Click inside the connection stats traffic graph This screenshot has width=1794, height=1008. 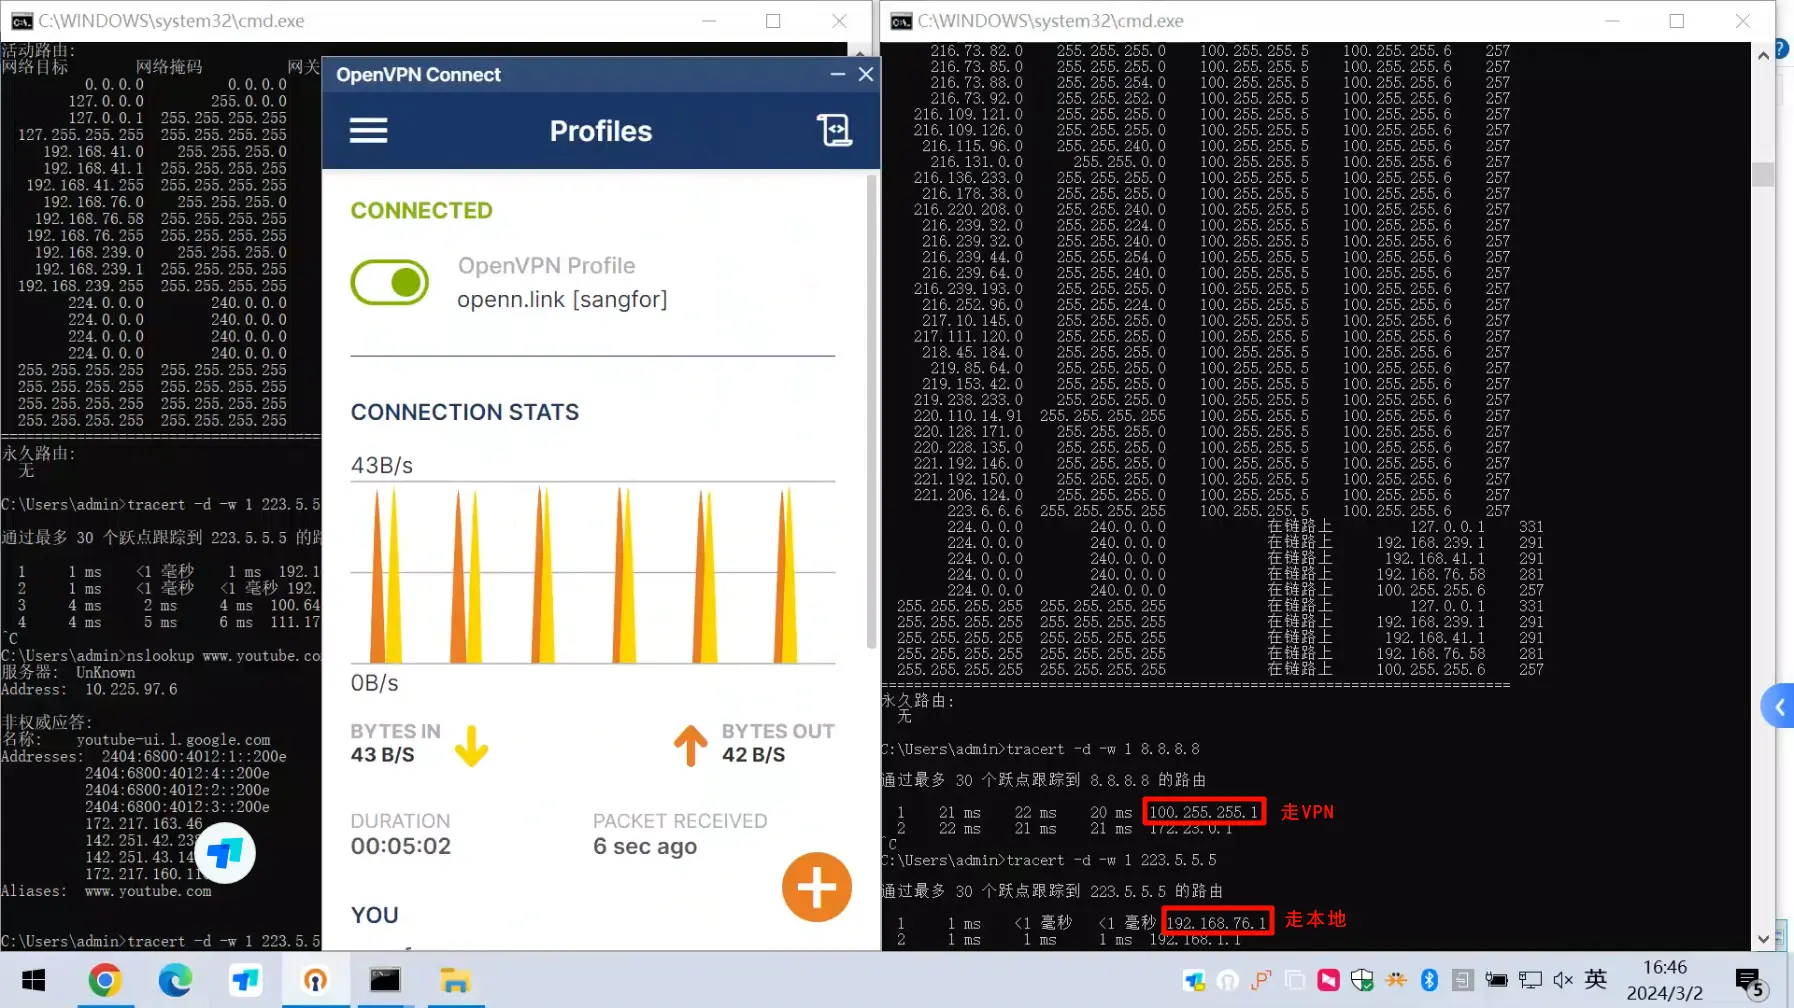coord(593,573)
